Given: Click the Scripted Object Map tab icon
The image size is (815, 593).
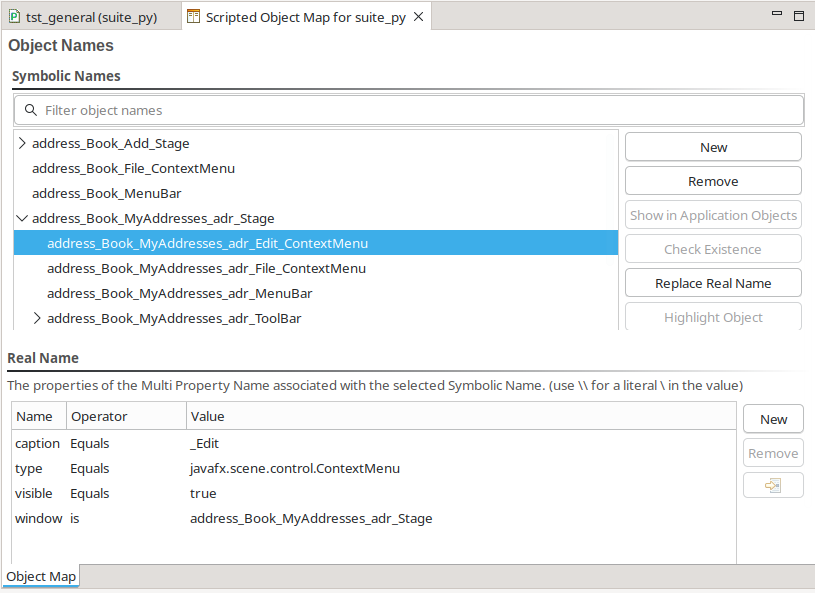Looking at the screenshot, I should point(194,17).
